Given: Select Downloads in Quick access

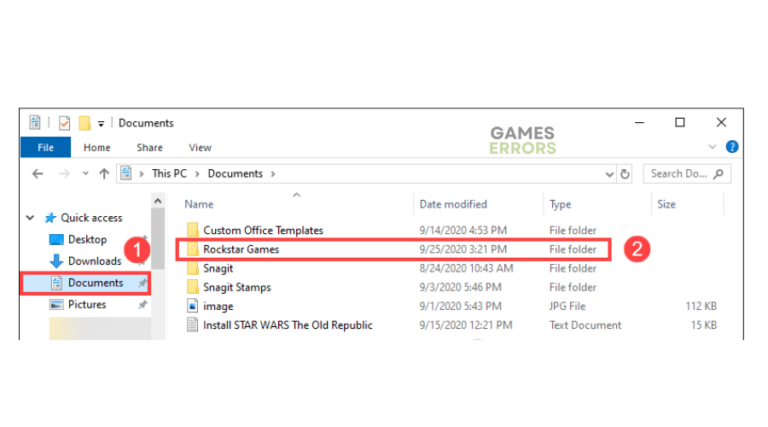Looking at the screenshot, I should (94, 261).
